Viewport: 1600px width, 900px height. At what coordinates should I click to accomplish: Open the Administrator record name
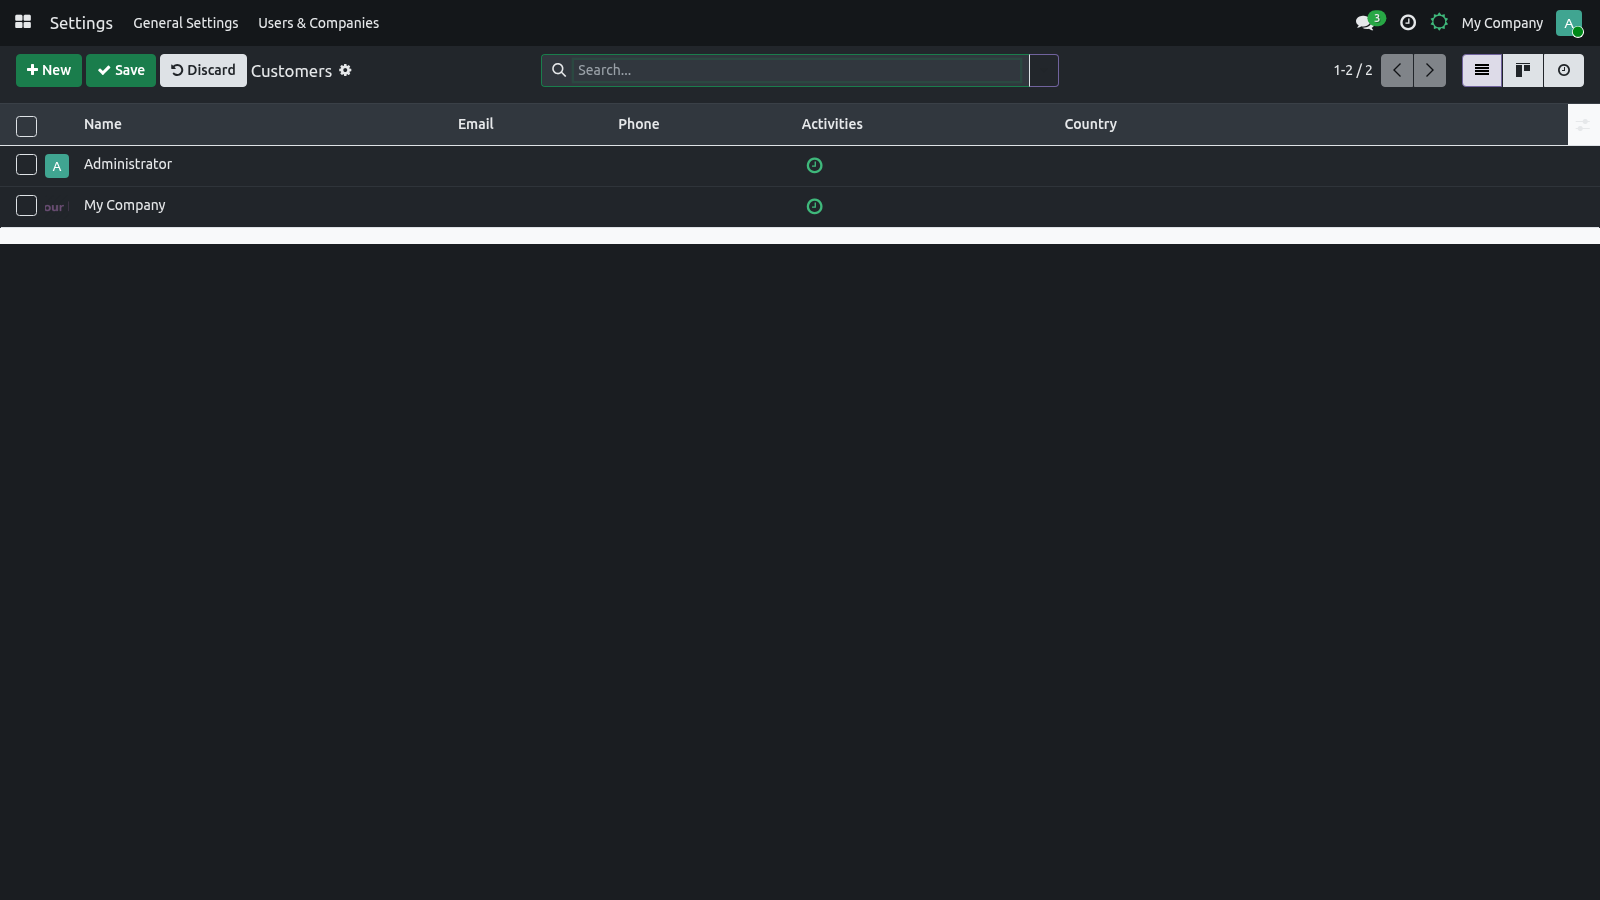pyautogui.click(x=128, y=164)
